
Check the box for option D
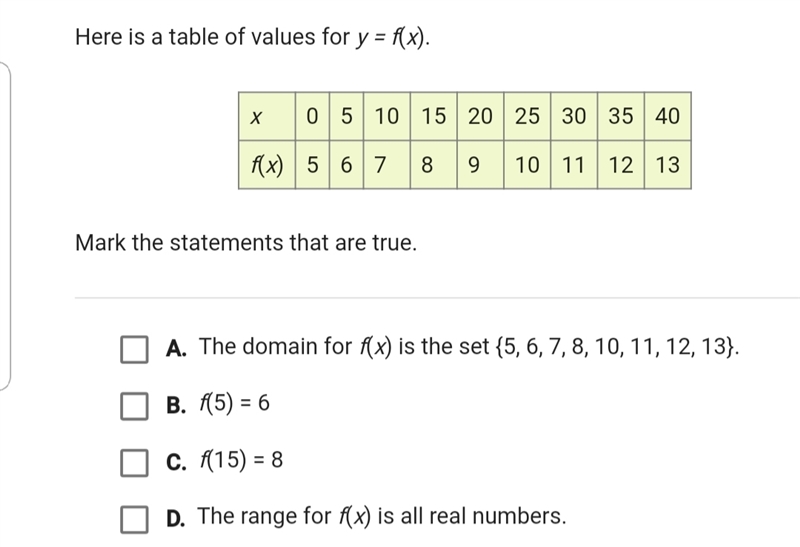(134, 519)
